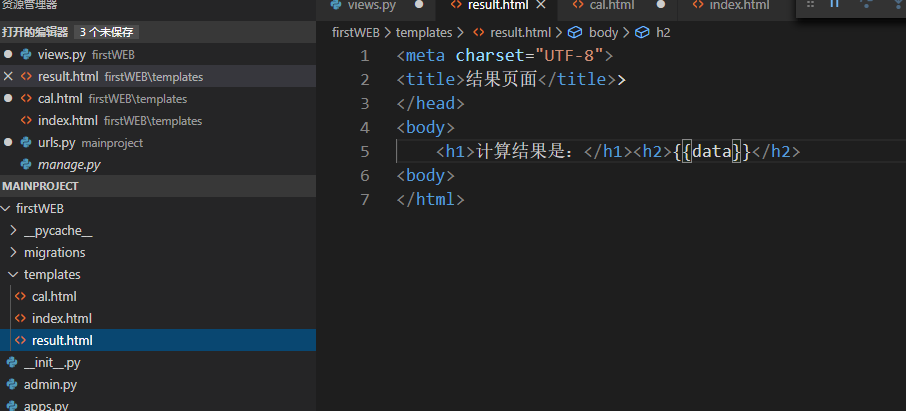Click body in the breadcrumb path
Viewport: 906px width, 411px height.
click(603, 32)
